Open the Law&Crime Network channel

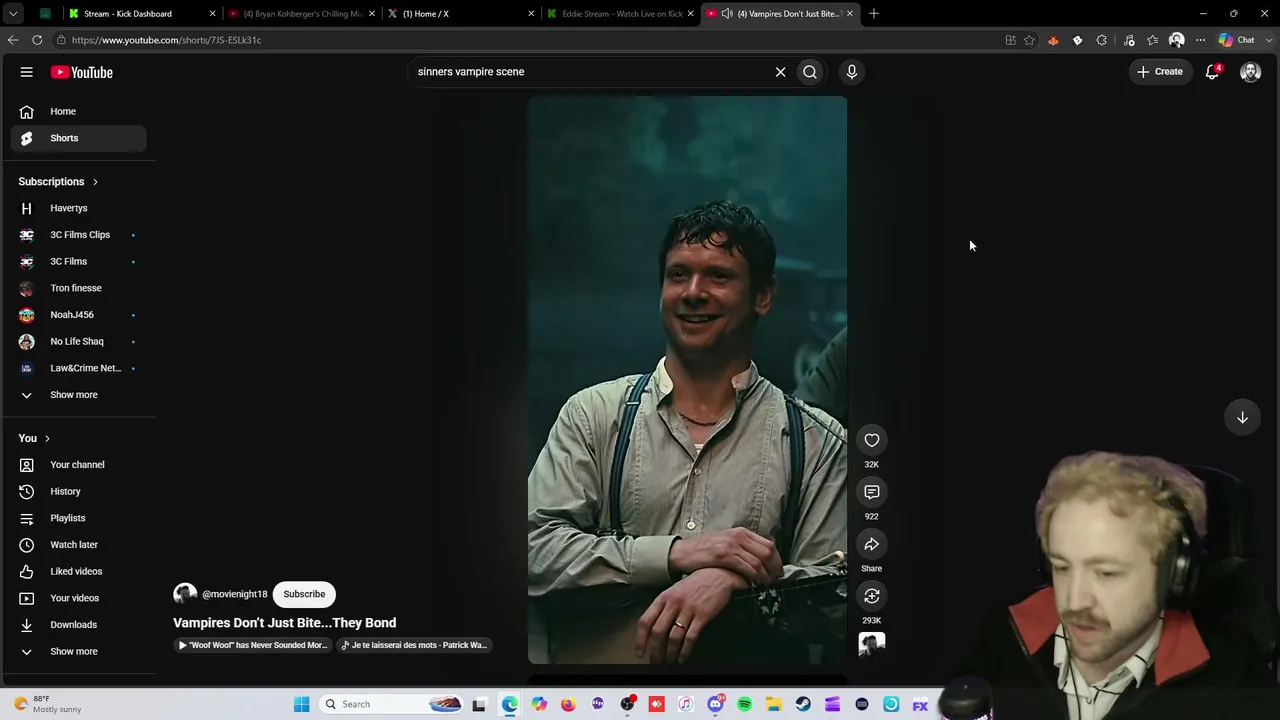pos(78,368)
